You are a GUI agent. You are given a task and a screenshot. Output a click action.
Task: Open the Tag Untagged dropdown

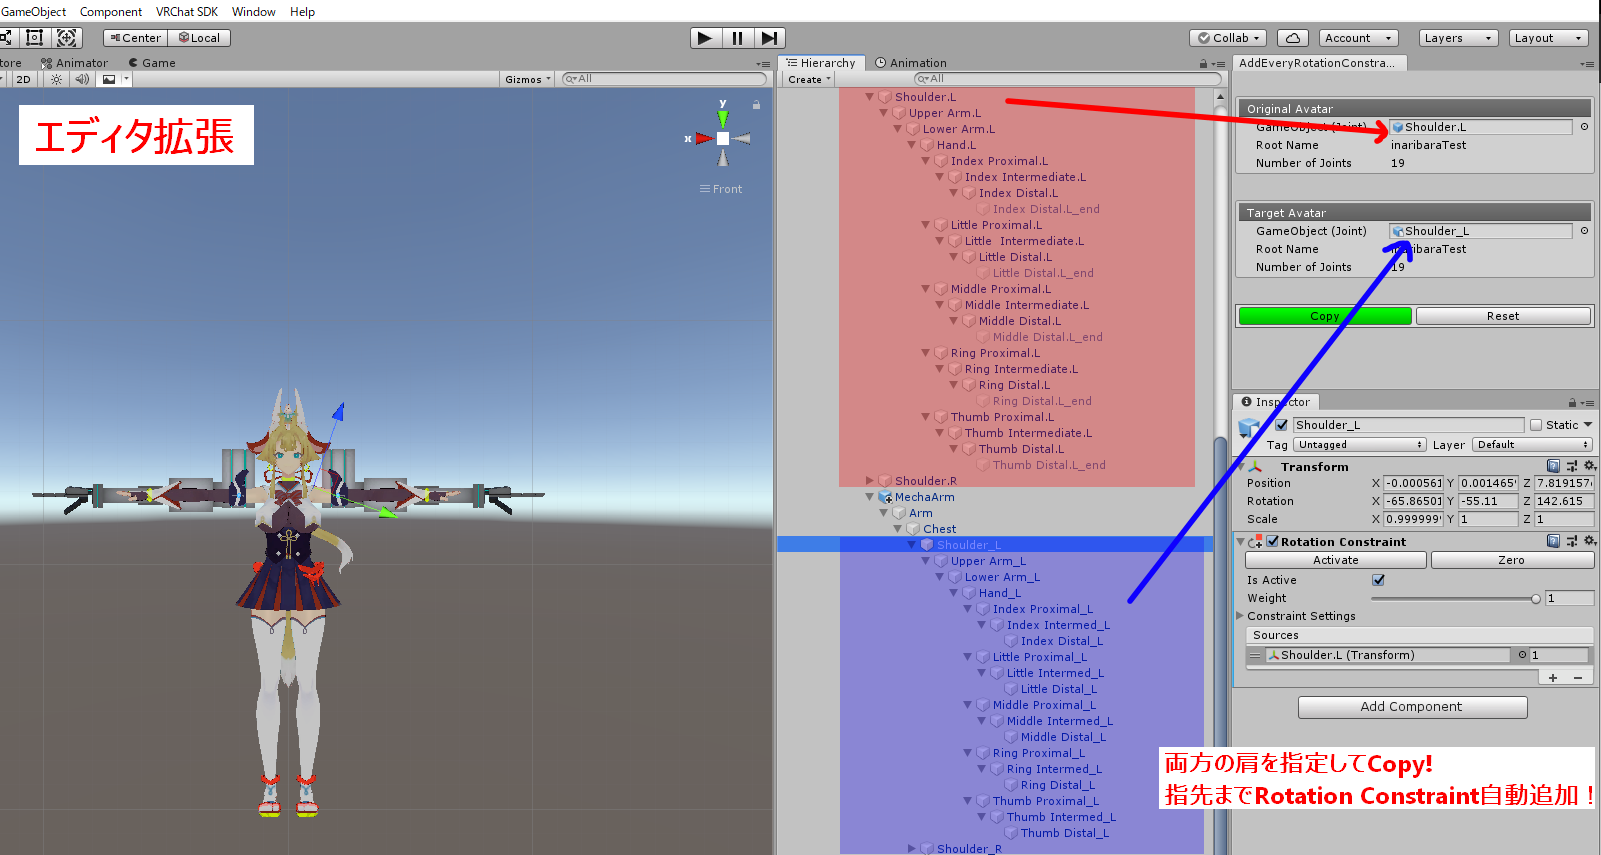[1360, 445]
